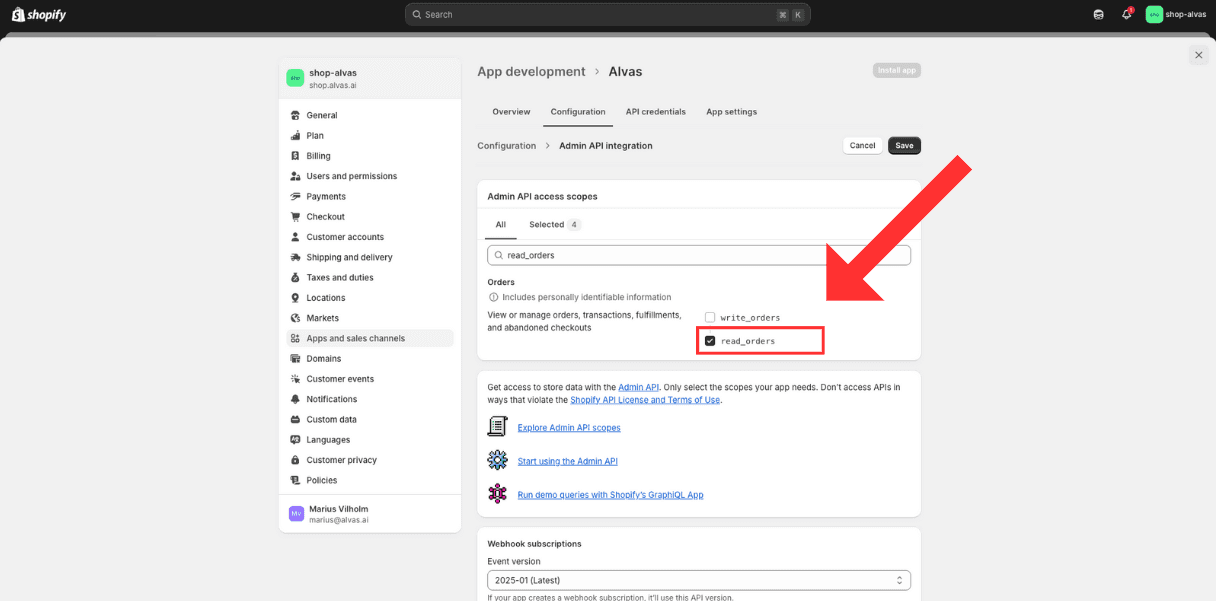Open Start using the Admin API link
Screen dimensions: 1216x601
568,461
